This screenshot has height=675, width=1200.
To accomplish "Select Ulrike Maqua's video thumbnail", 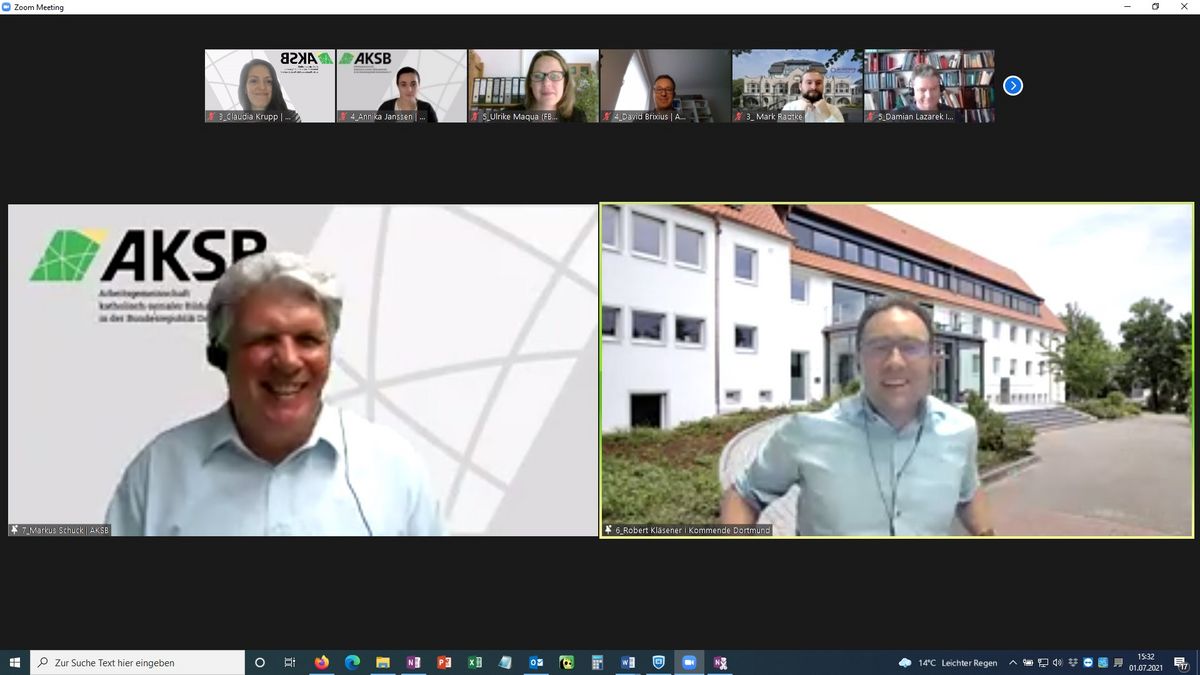I will coord(534,86).
